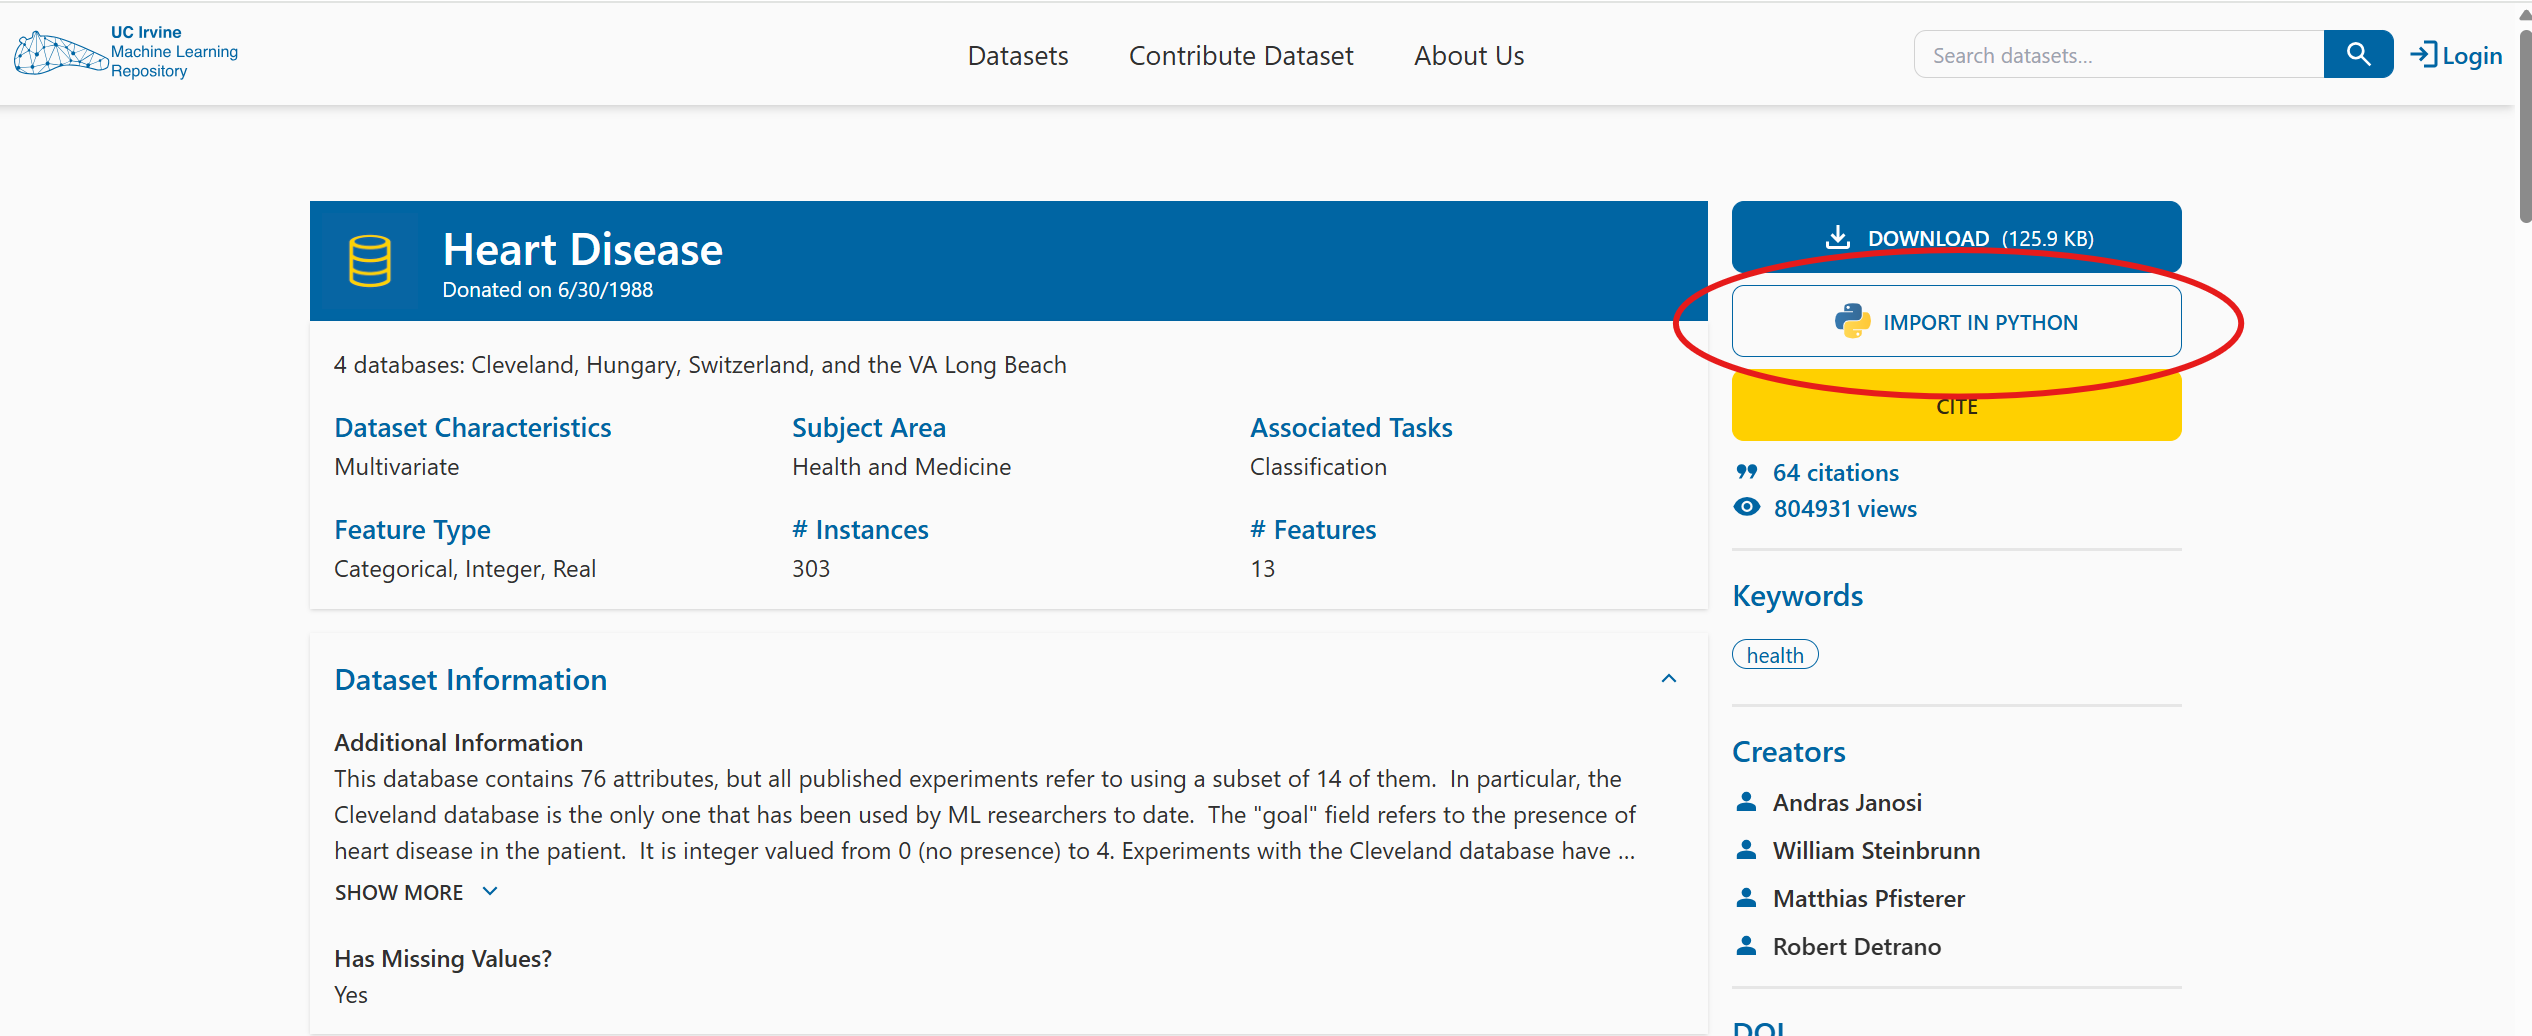
Task: Open the Contribute Dataset page
Action: tap(1240, 56)
